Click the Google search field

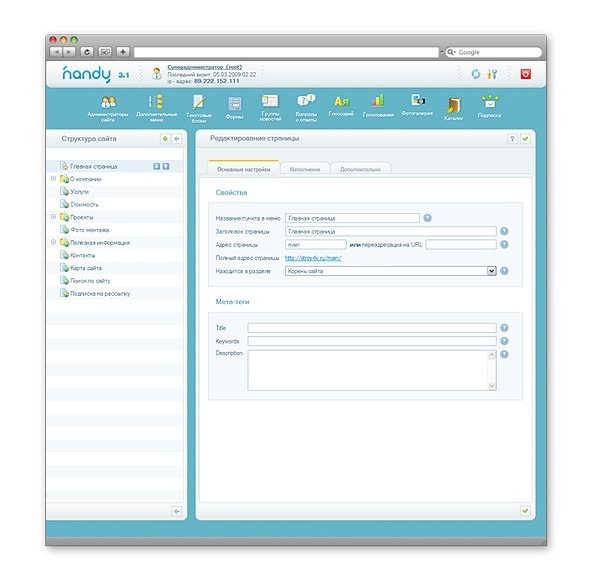pyautogui.click(x=494, y=52)
